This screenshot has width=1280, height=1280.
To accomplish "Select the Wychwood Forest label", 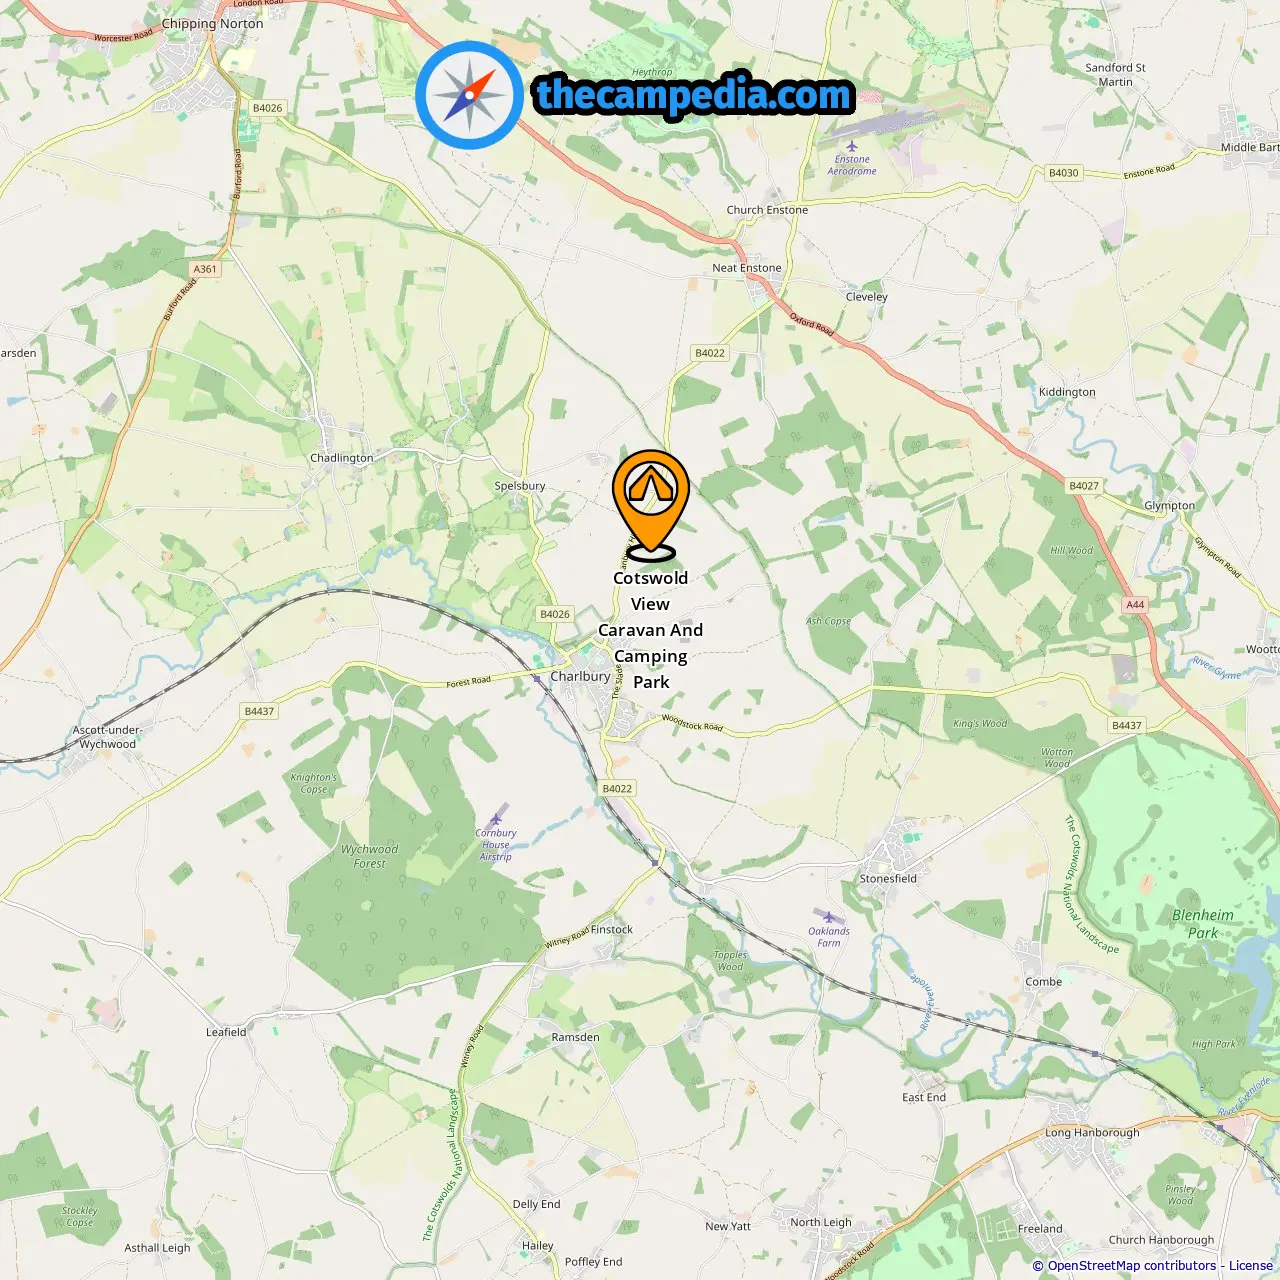I will point(369,856).
